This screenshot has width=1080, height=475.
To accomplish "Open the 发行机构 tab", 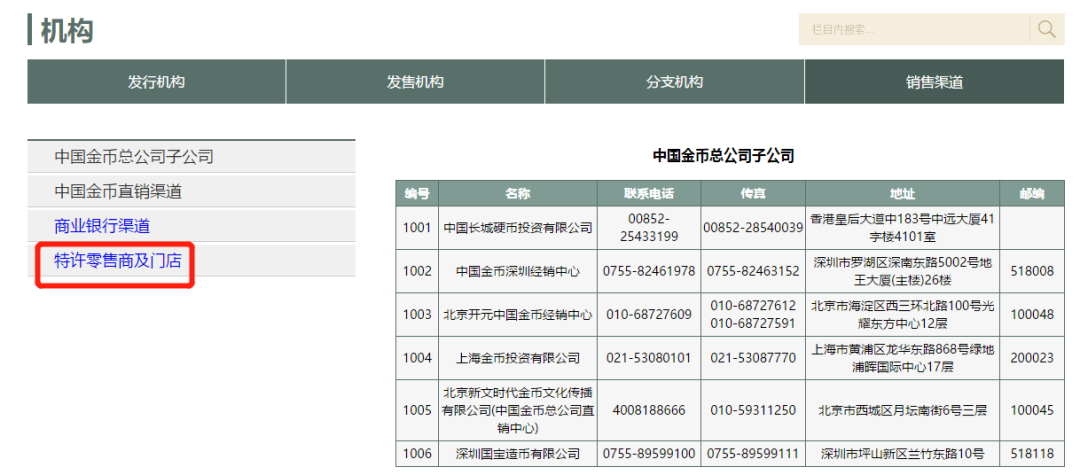I will tap(156, 82).
